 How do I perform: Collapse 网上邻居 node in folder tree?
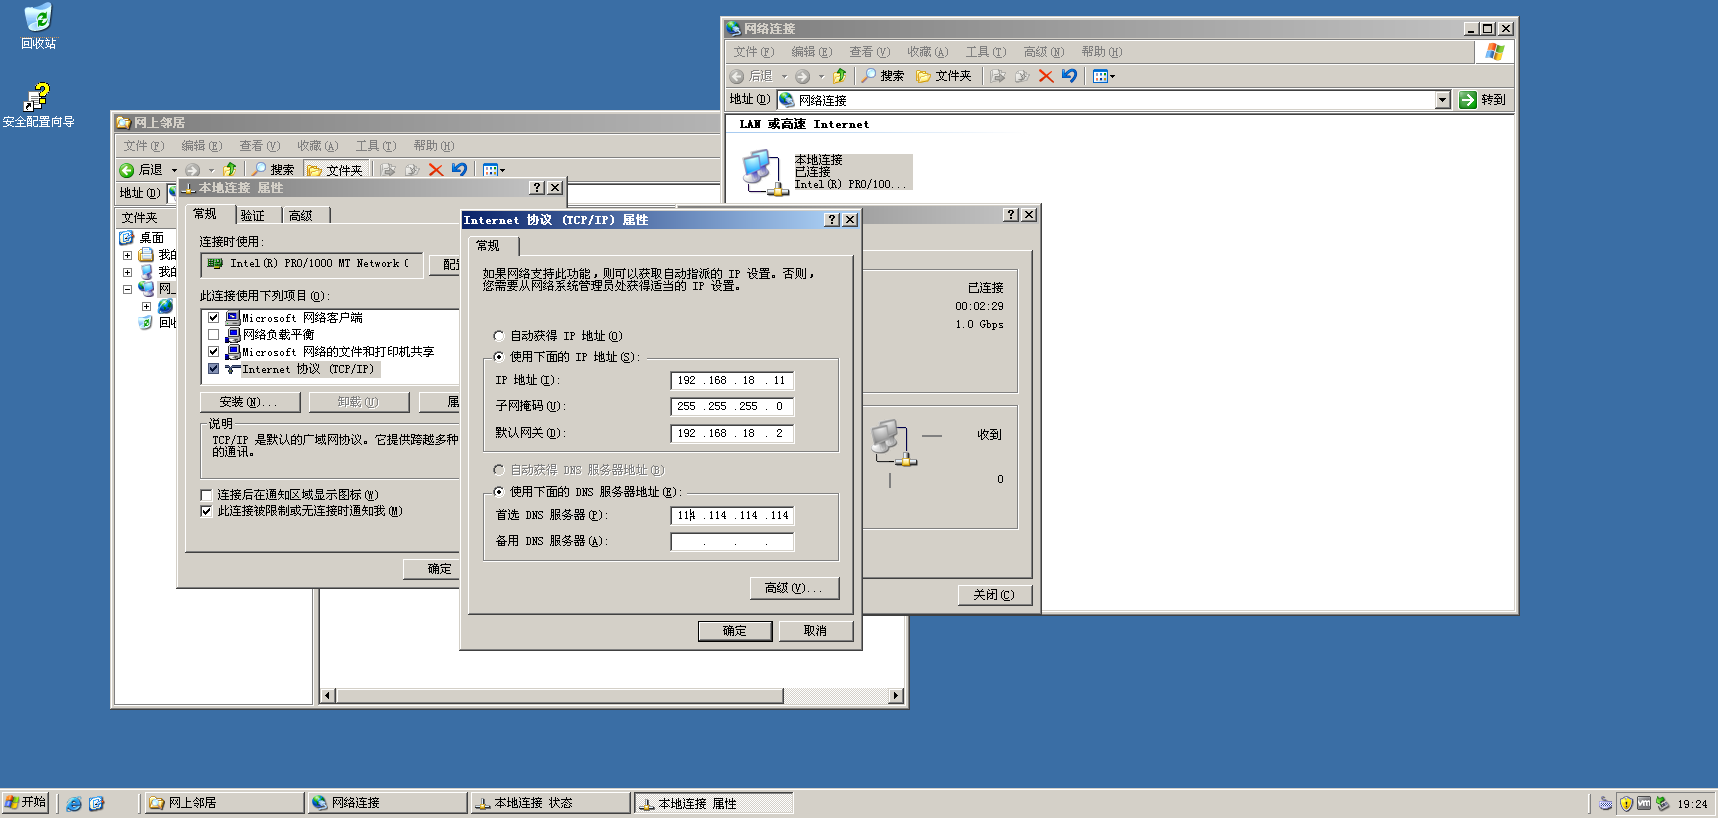click(127, 289)
